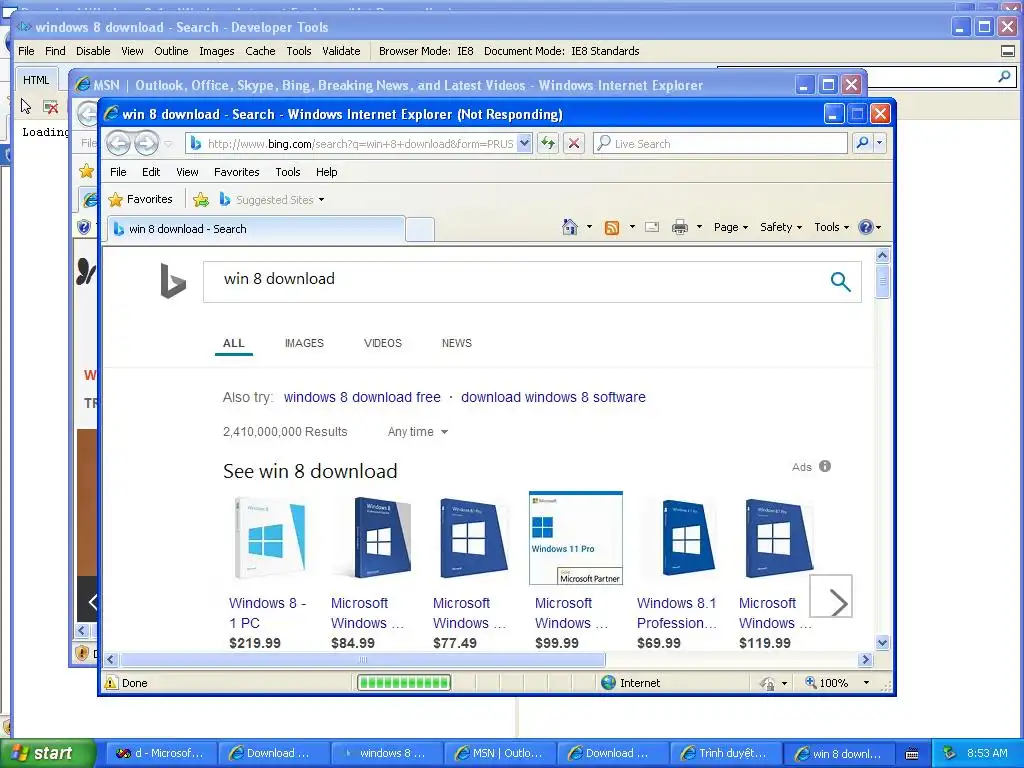1024x768 pixels.
Task: Switch to the NEWS search tab
Action: tap(456, 343)
